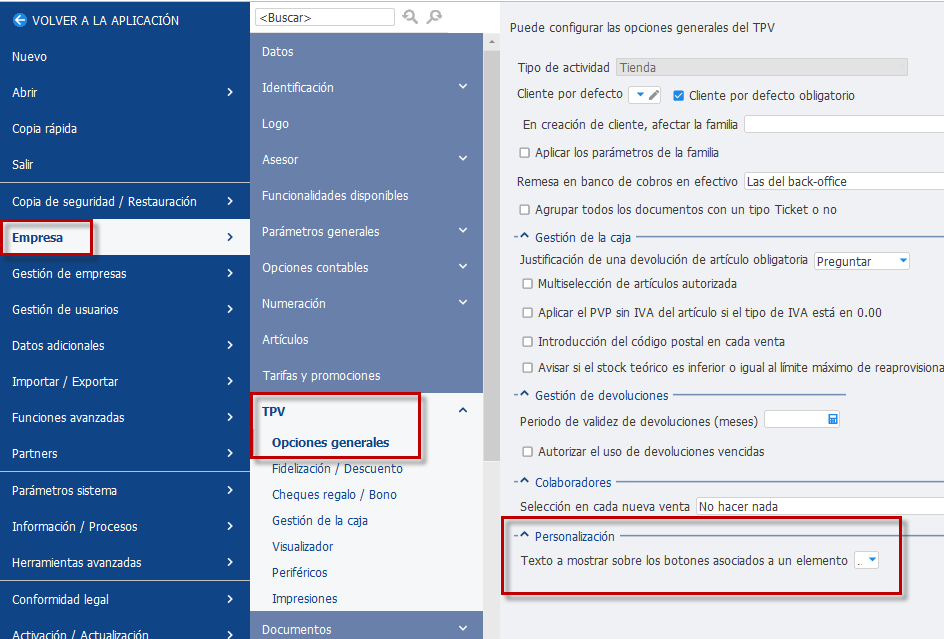944x639 pixels.
Task: Collapse the Colaboradores section arrow
Action: (524, 481)
